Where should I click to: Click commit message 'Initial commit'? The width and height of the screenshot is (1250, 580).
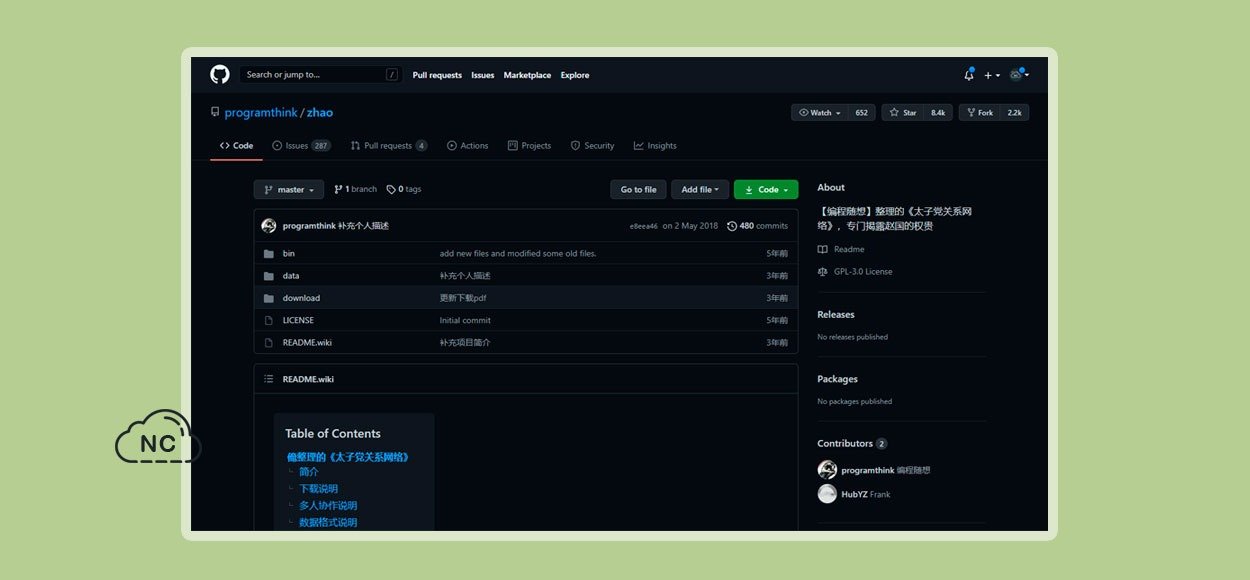(x=465, y=320)
